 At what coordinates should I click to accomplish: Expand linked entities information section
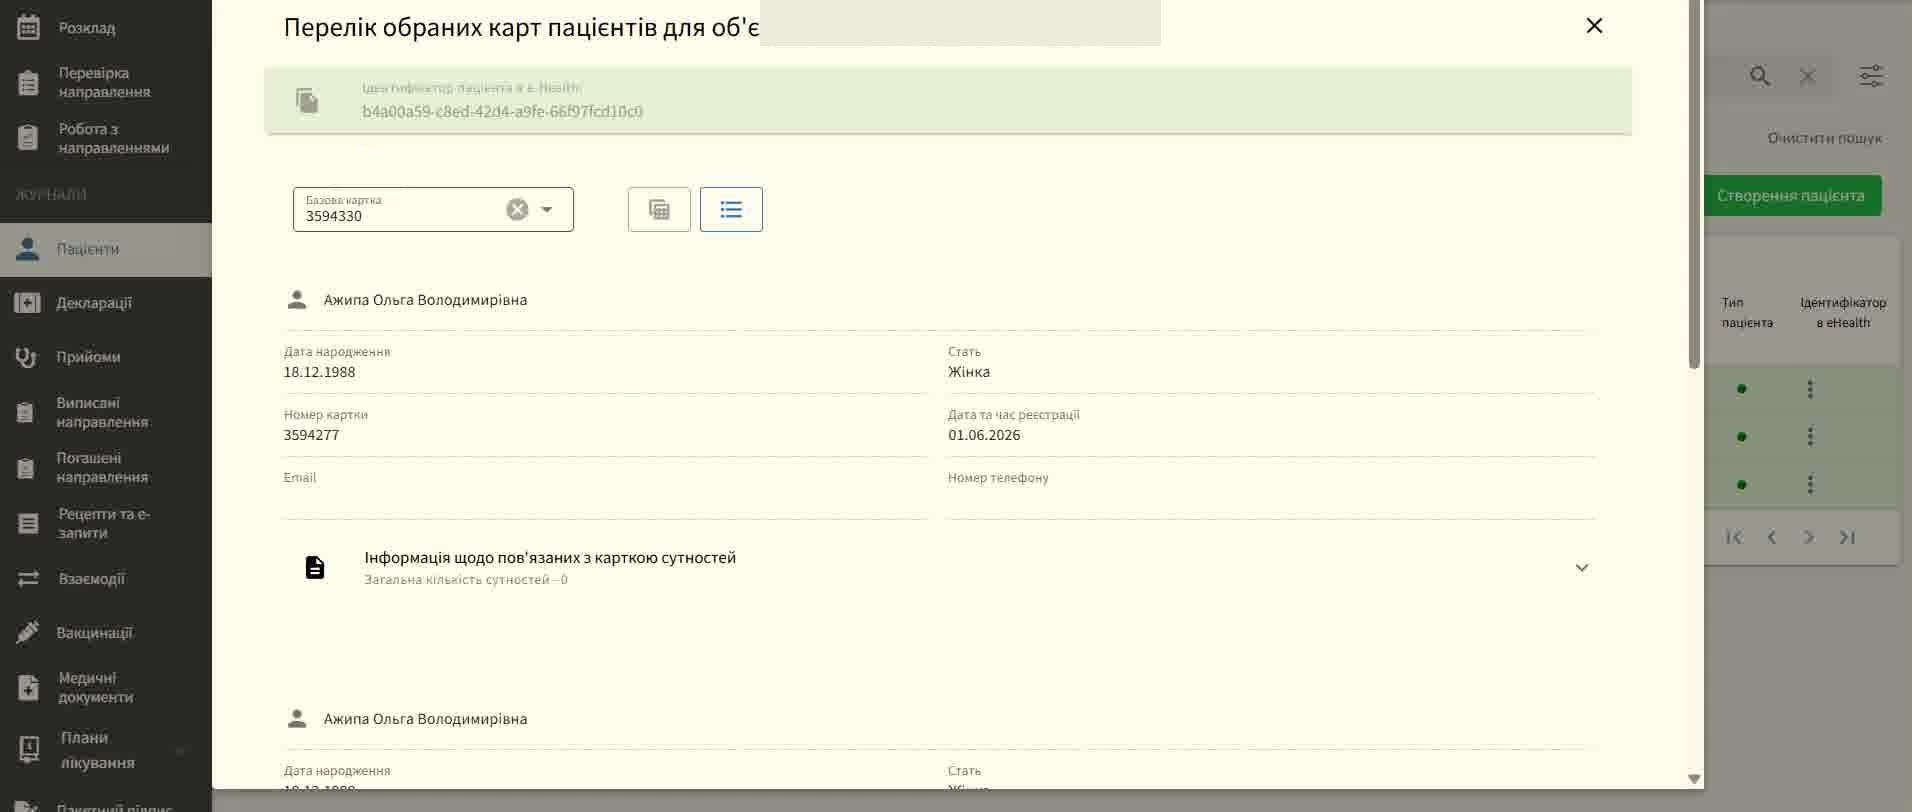click(1582, 568)
